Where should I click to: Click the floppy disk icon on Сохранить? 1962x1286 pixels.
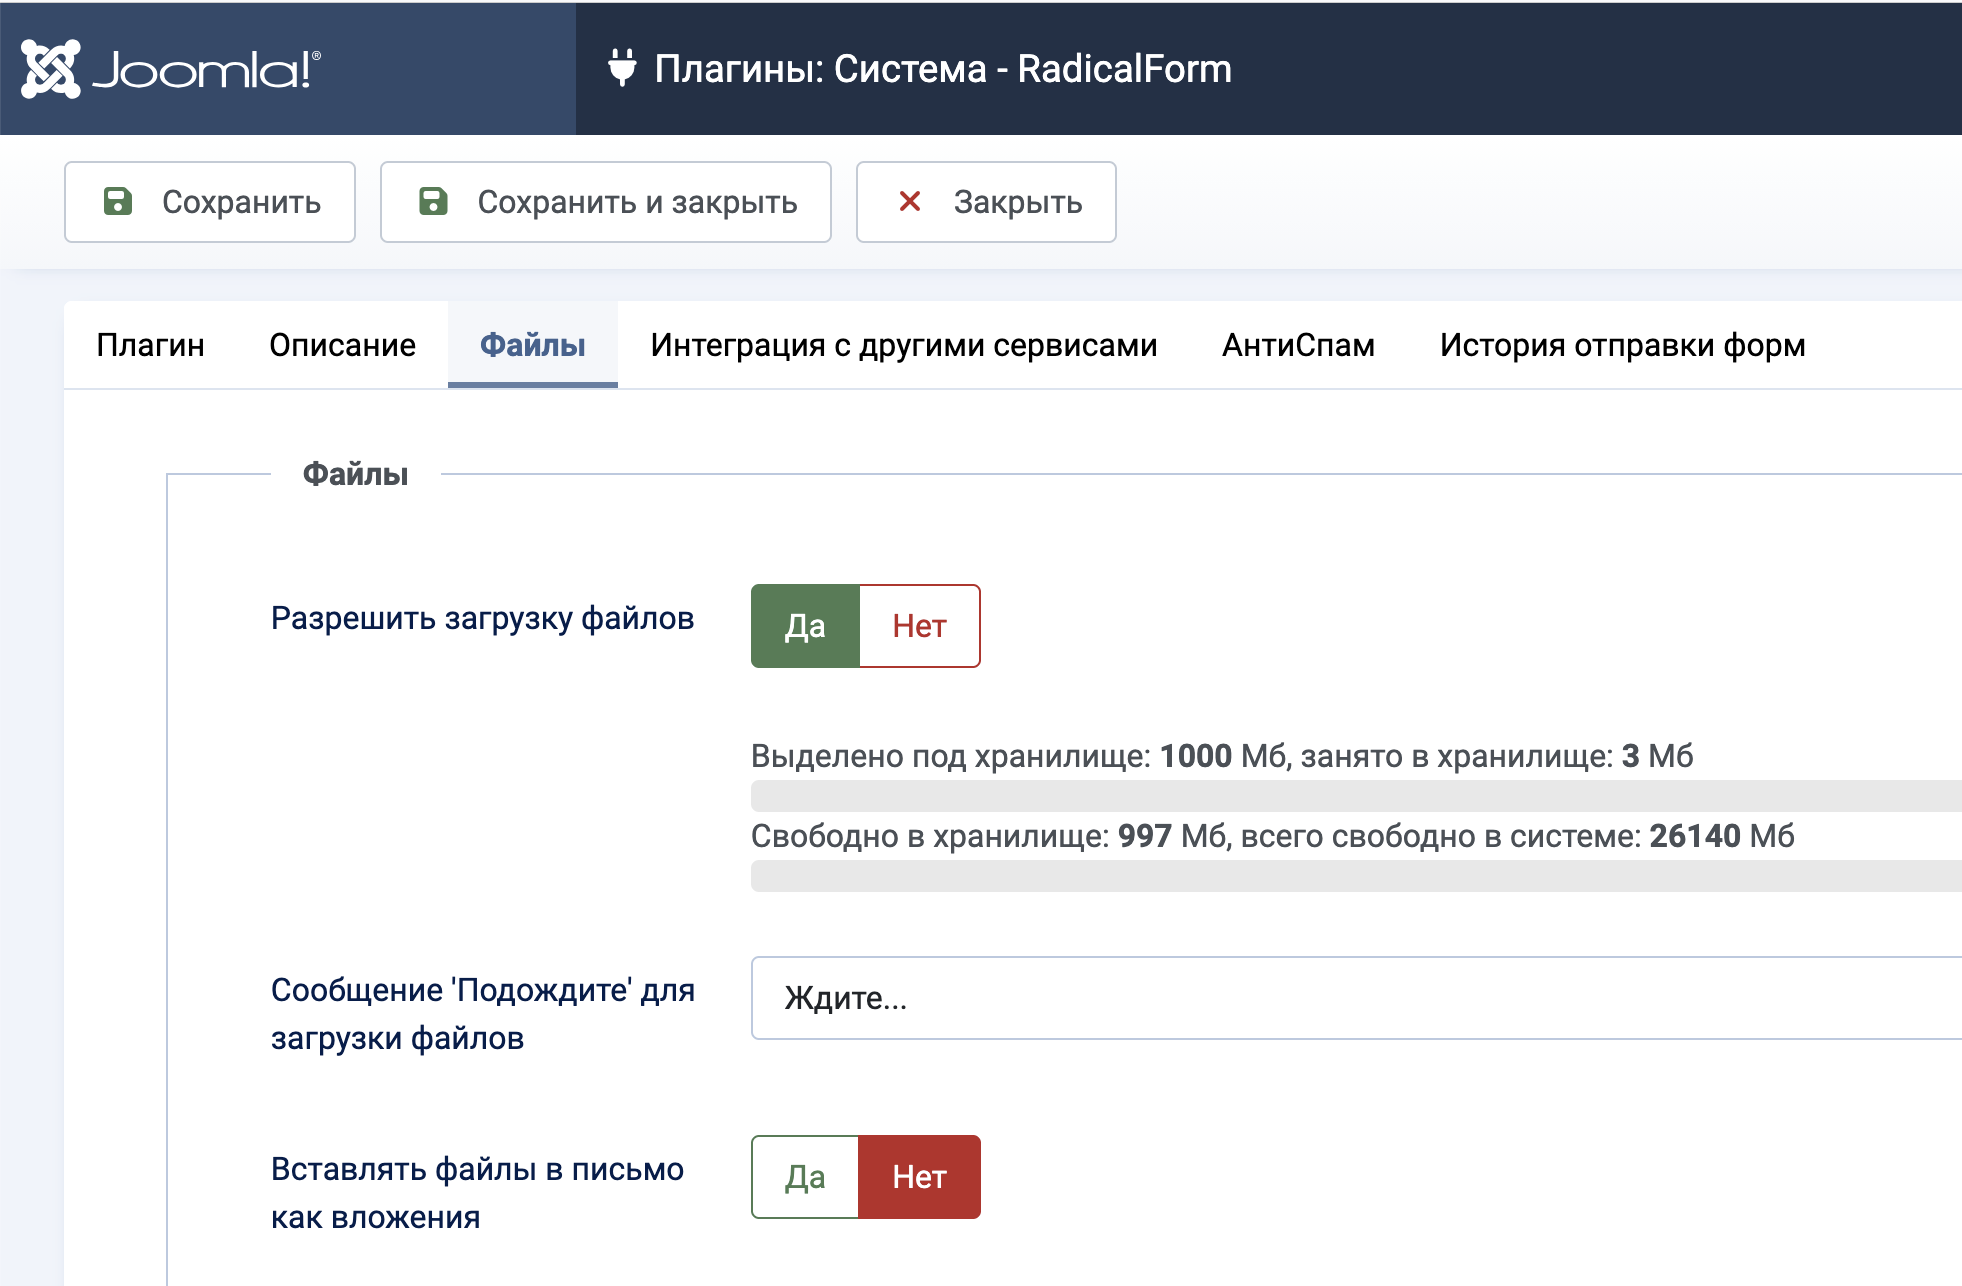click(118, 201)
